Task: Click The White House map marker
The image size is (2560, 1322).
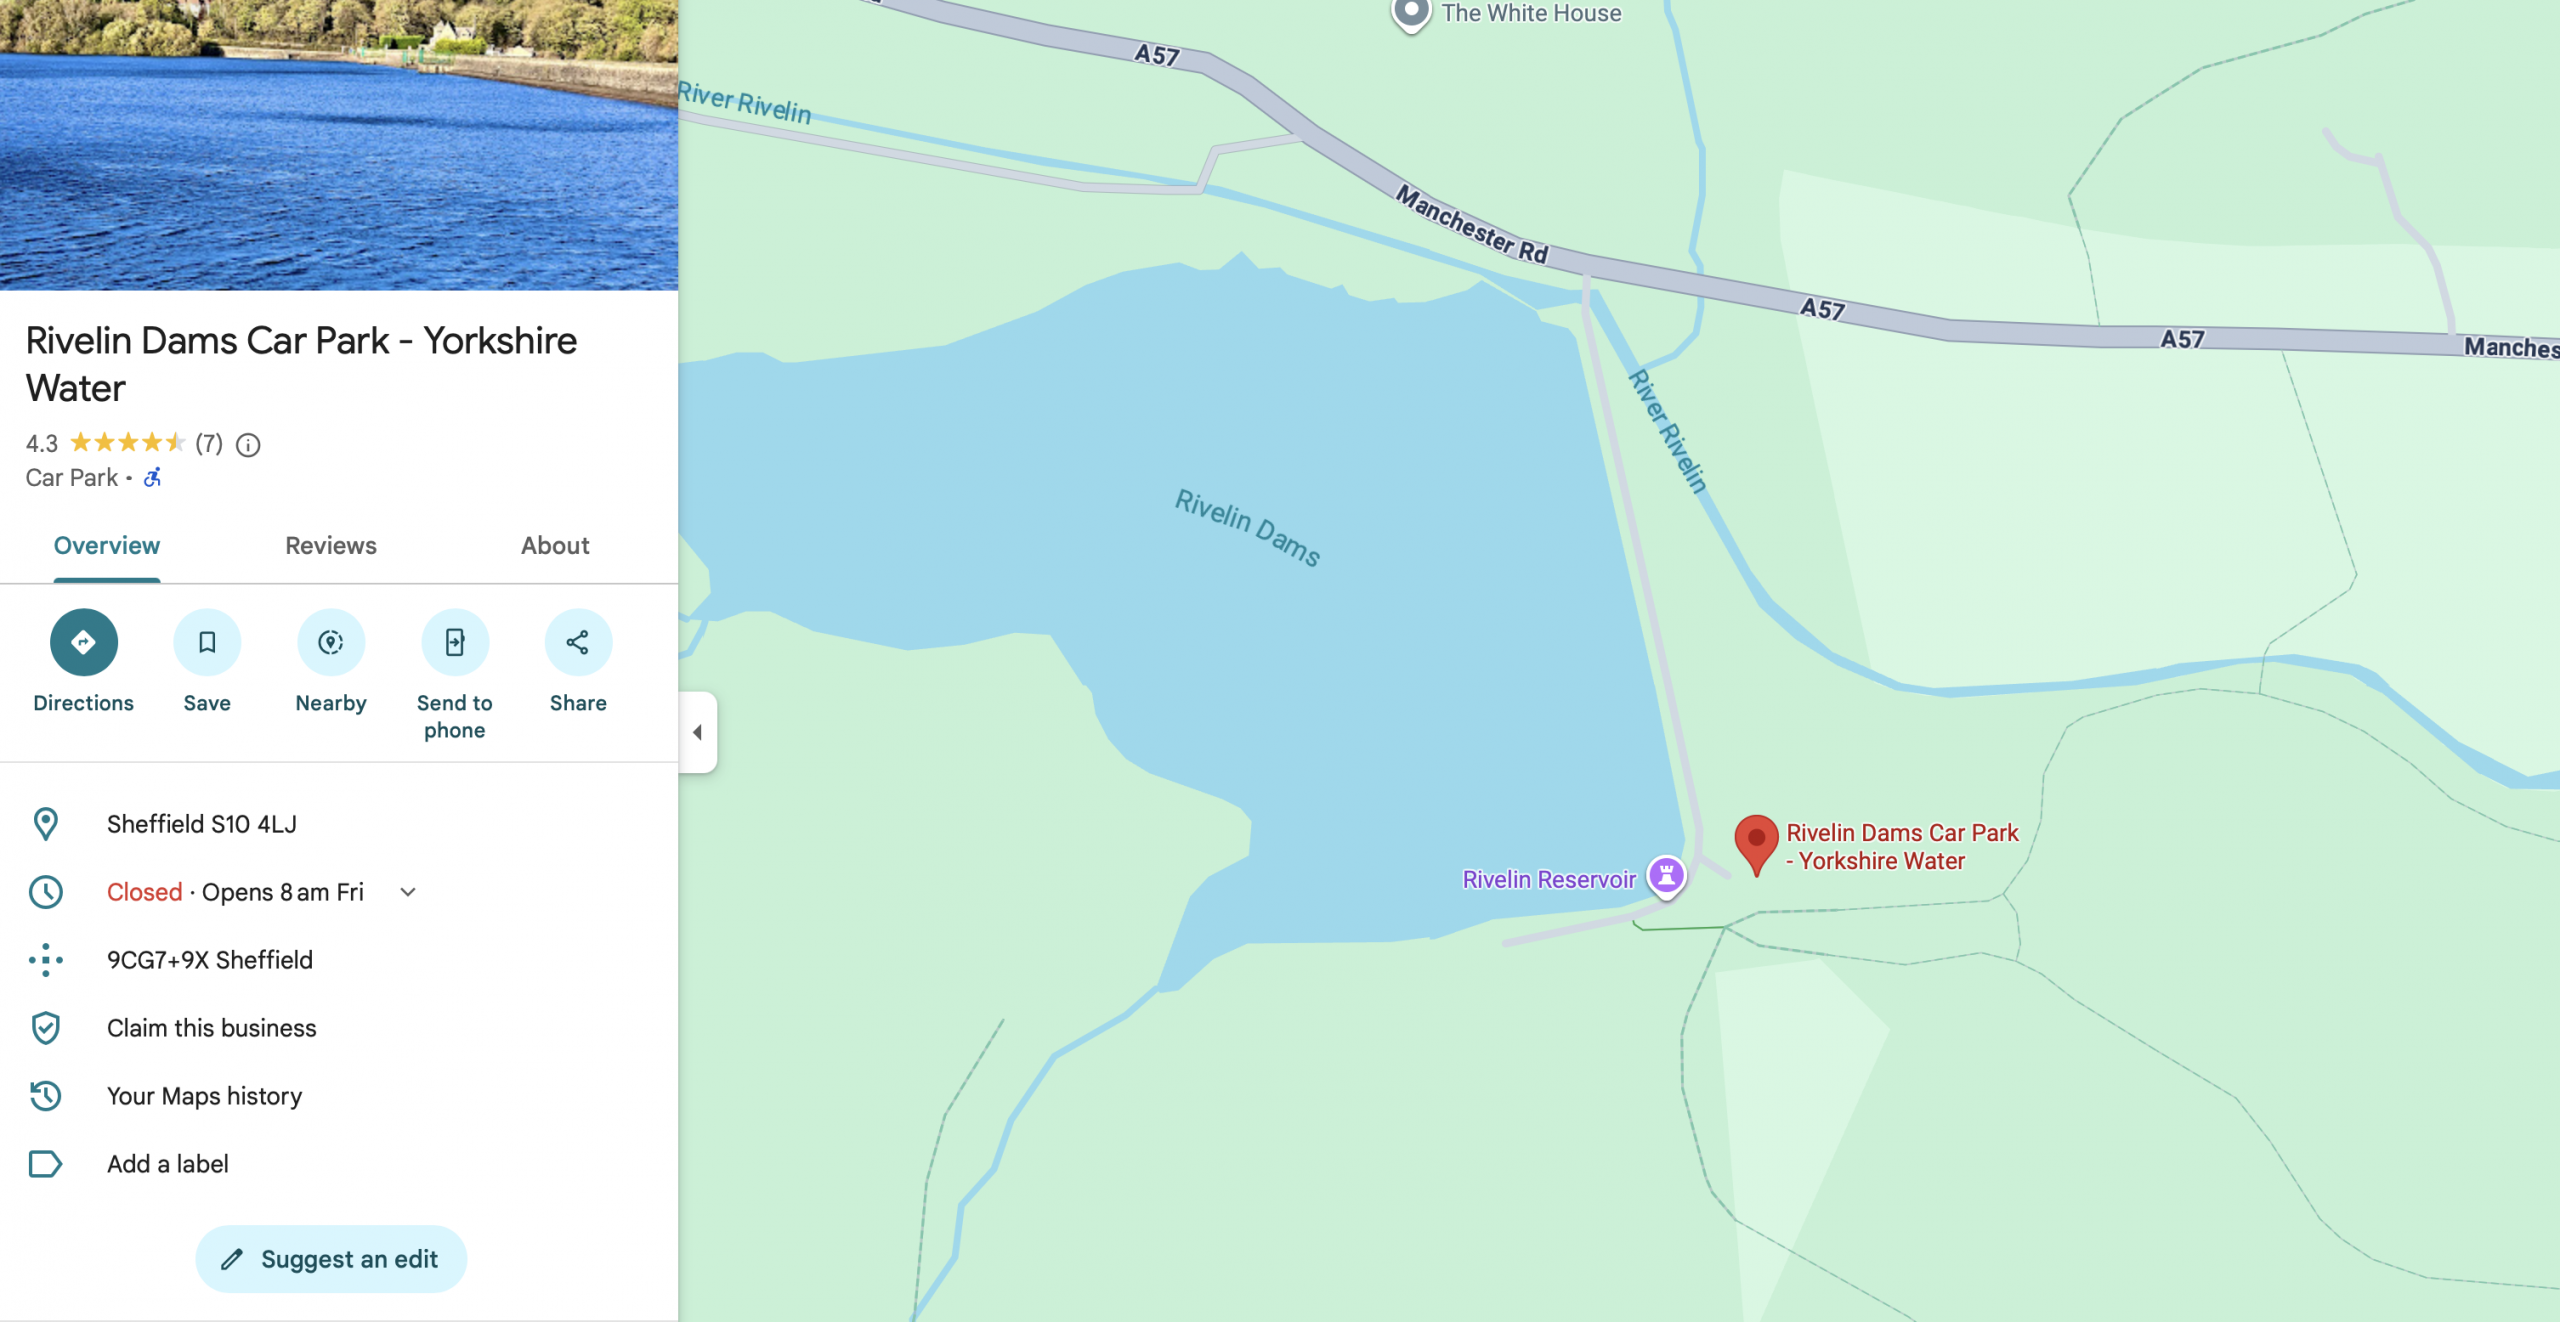Action: (x=1411, y=14)
